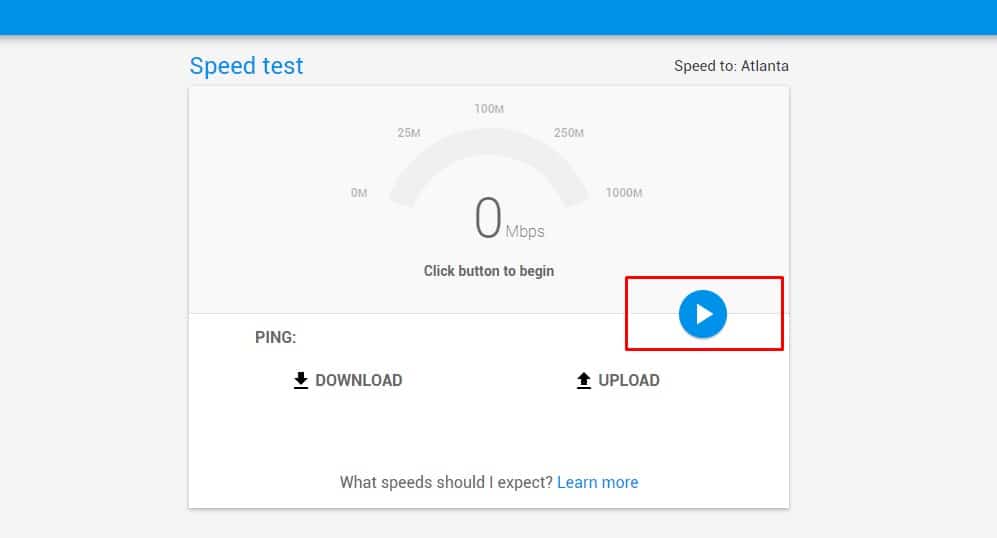Screen dimensions: 997x538
Task: Click the 1000M gauge marker
Action: (x=624, y=193)
